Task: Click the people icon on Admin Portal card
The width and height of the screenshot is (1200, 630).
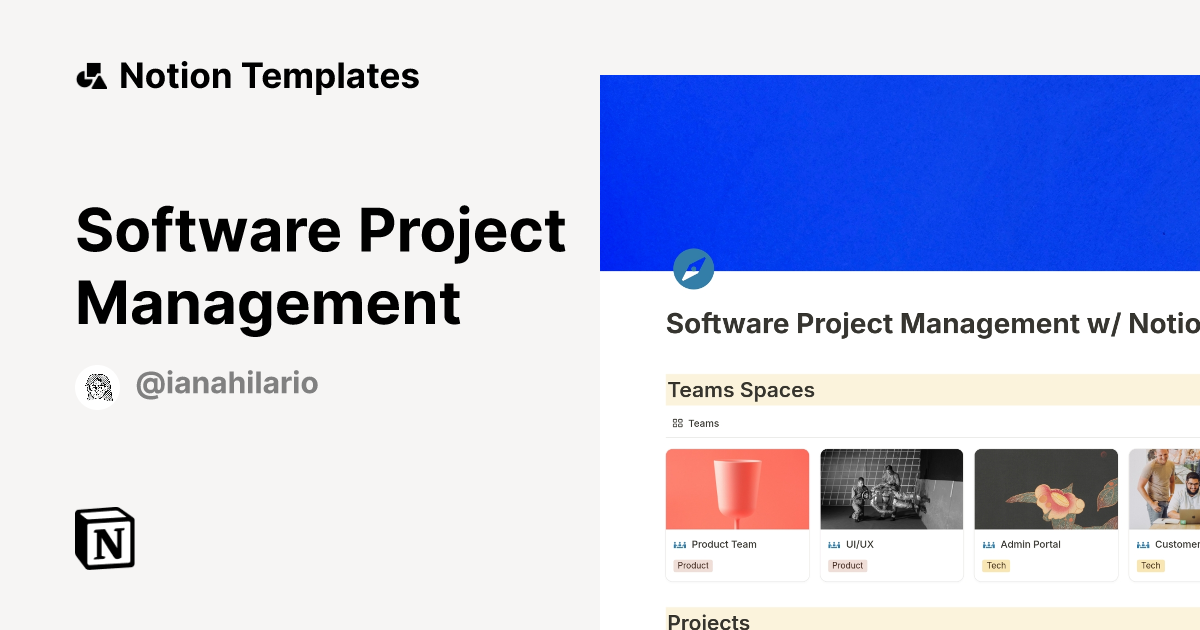Action: (988, 544)
